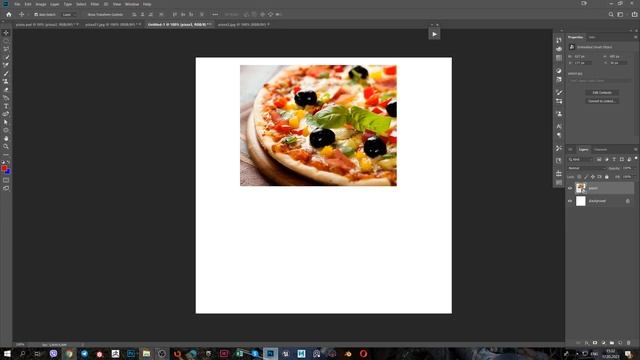Open the Properties panel flyout menu
Screen dimensions: 640x360
coord(636,37)
